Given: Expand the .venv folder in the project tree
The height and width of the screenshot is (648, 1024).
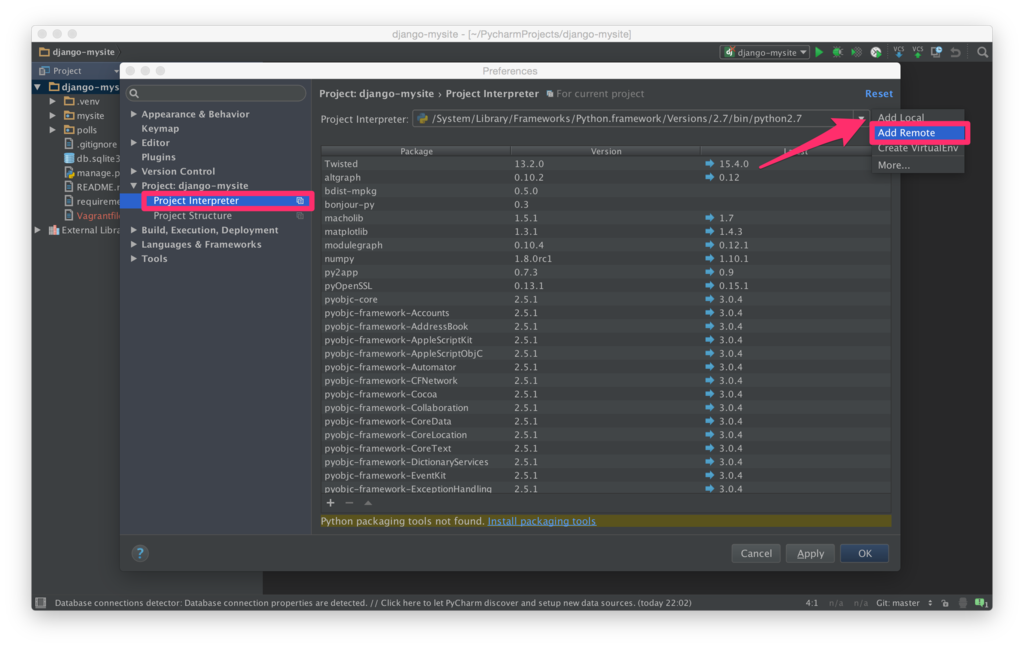Looking at the screenshot, I should 52,101.
